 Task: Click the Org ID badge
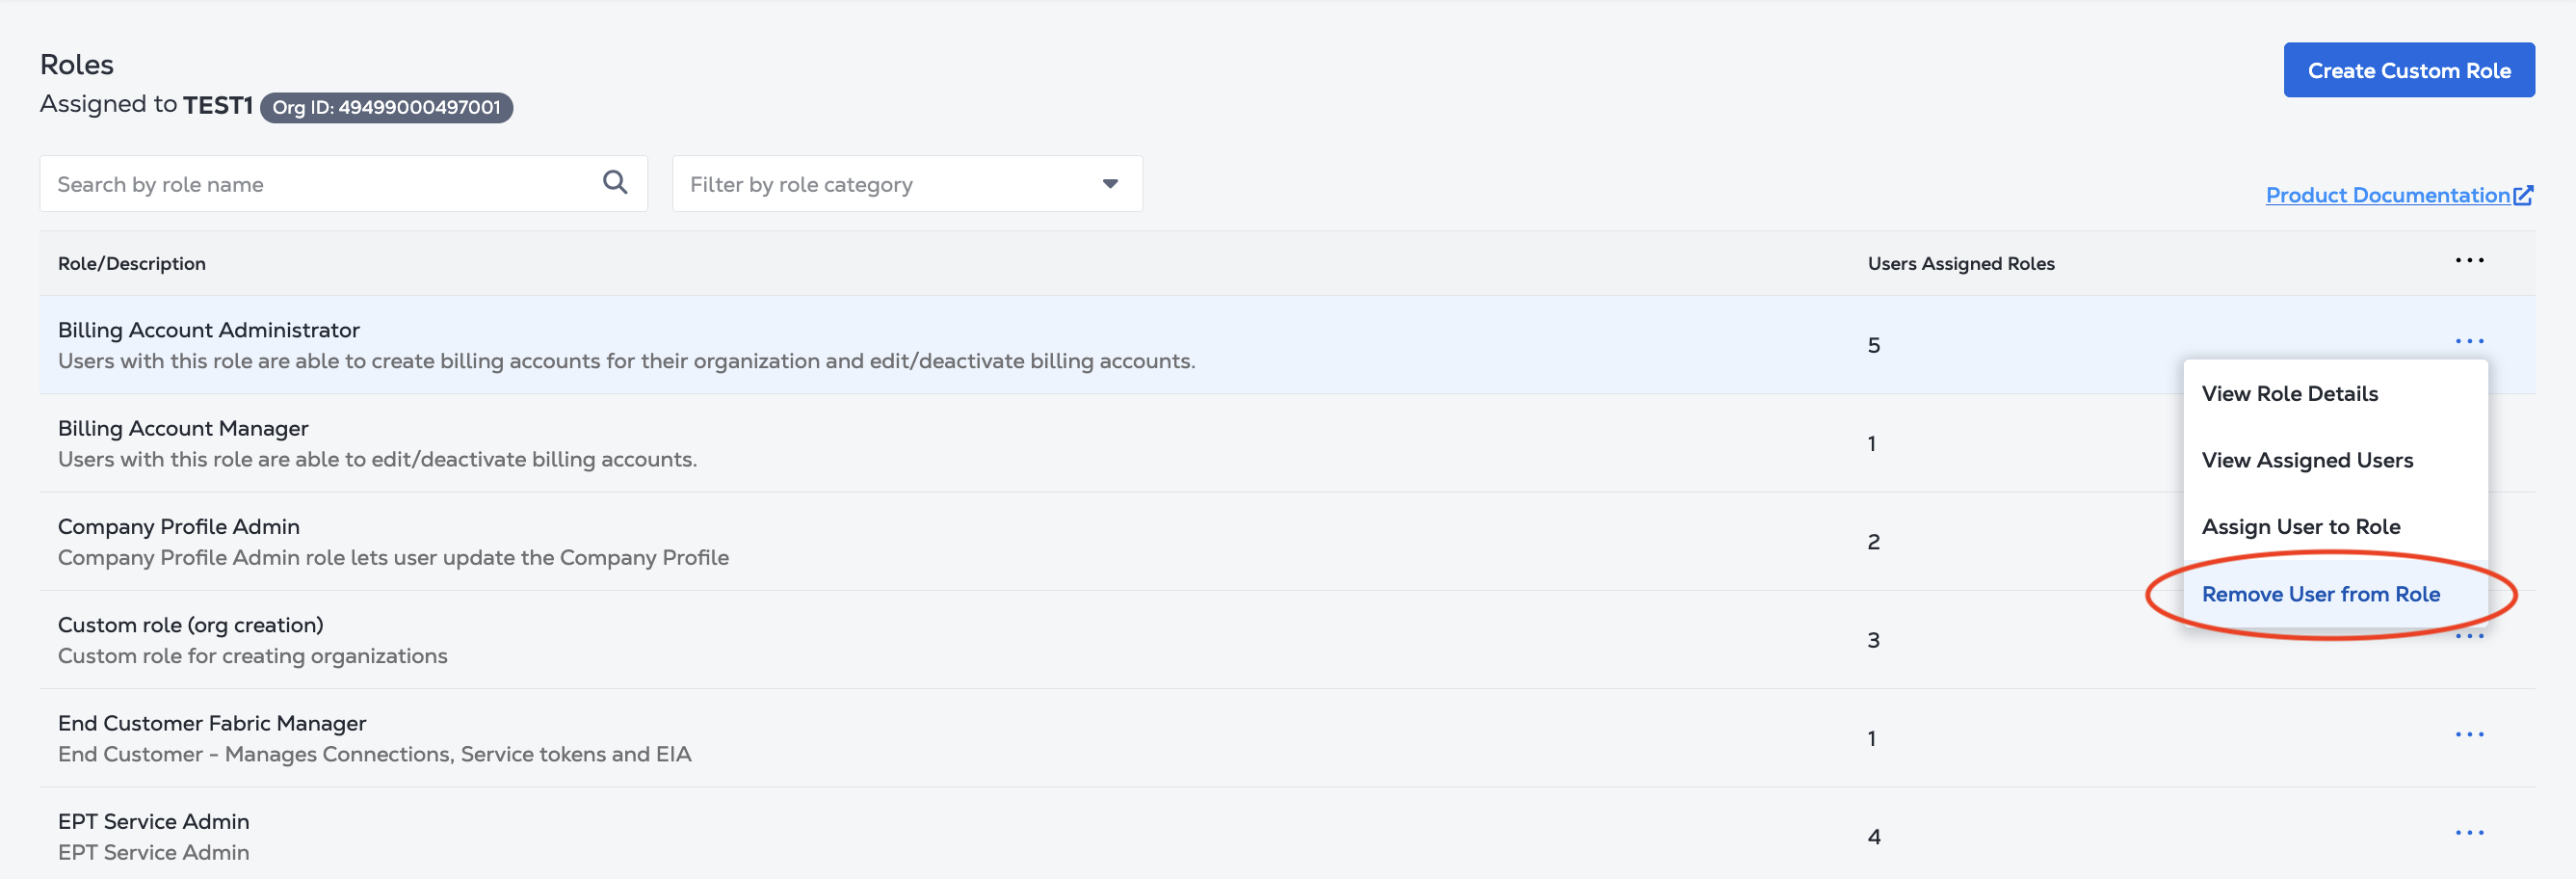click(x=386, y=107)
